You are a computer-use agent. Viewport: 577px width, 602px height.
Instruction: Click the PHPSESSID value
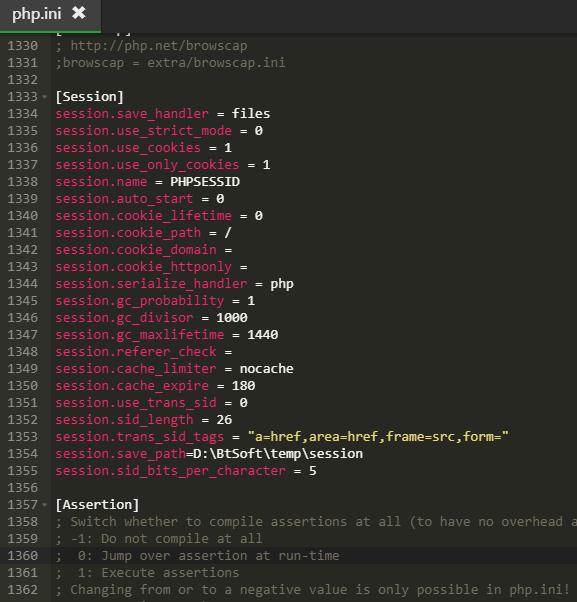click(x=205, y=182)
